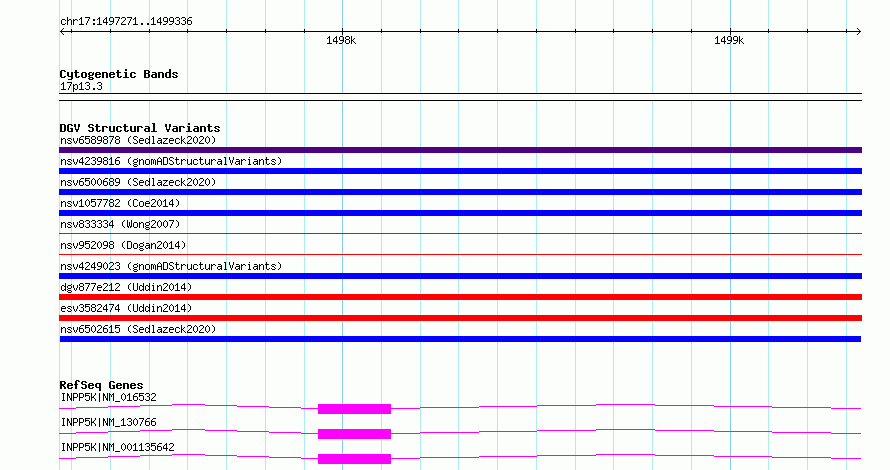Click the blue nsv4249023 variant bar
Image resolution: width=890 pixels, height=470 pixels.
click(460, 276)
